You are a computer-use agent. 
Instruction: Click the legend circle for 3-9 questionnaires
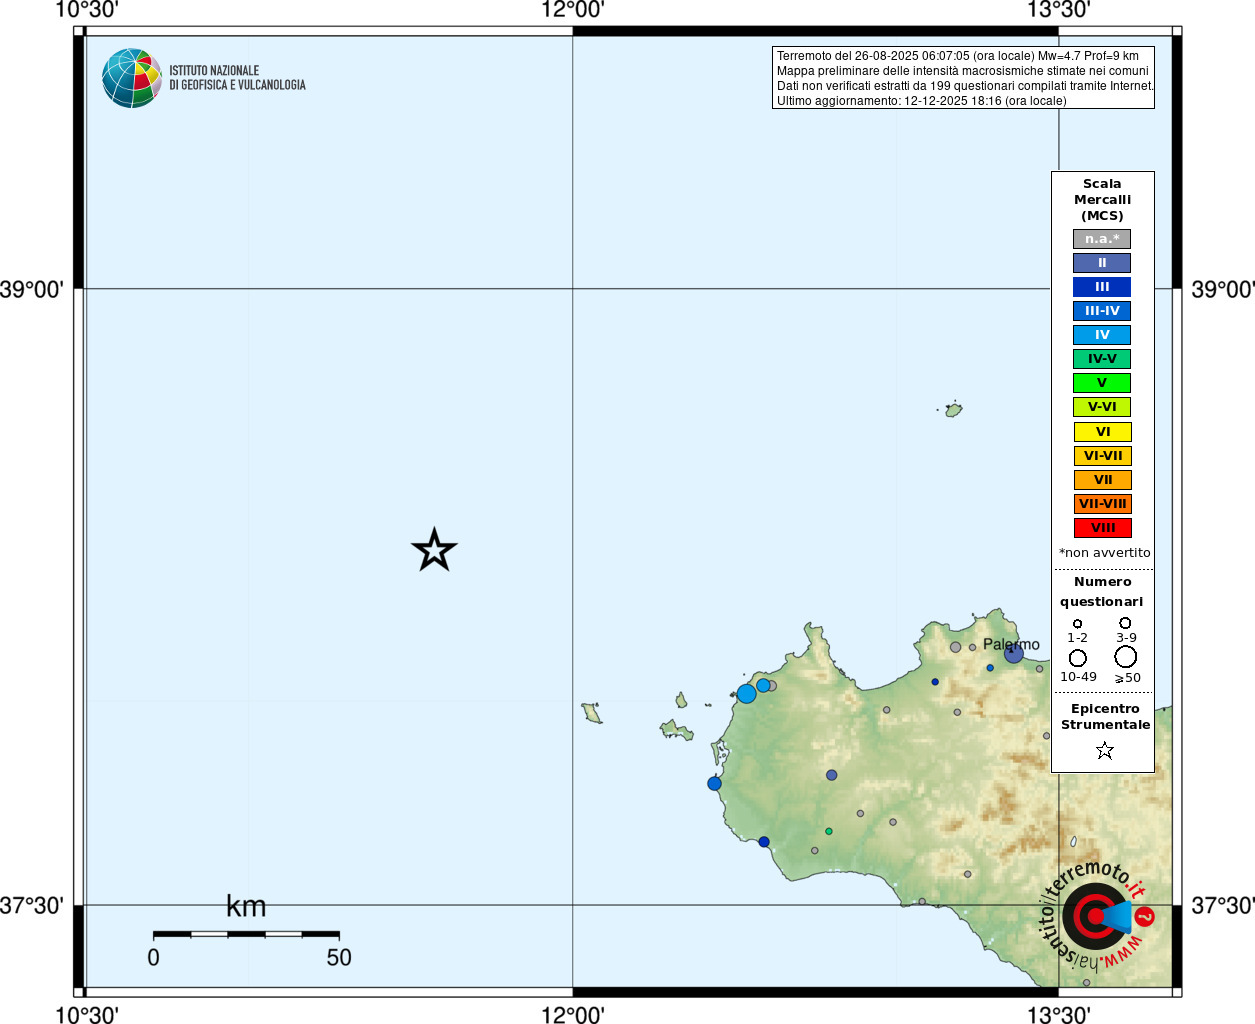coord(1125,623)
